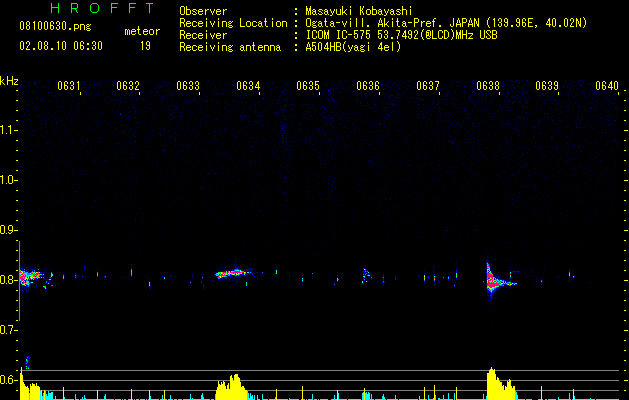This screenshot has height=400, width=629.
Task: Click the 'Receiving Location' label
Action: coord(233,23)
